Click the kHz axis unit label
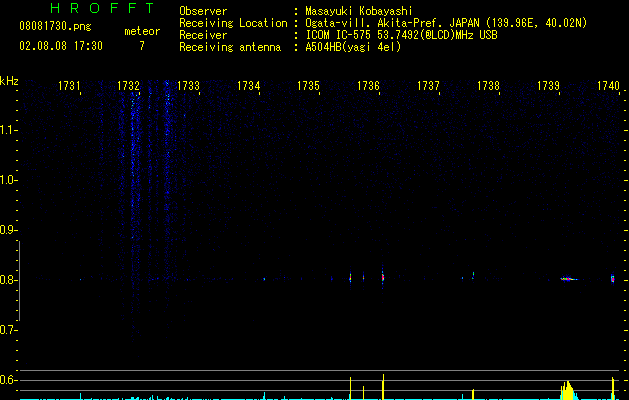This screenshot has height=400, width=629. (9, 81)
